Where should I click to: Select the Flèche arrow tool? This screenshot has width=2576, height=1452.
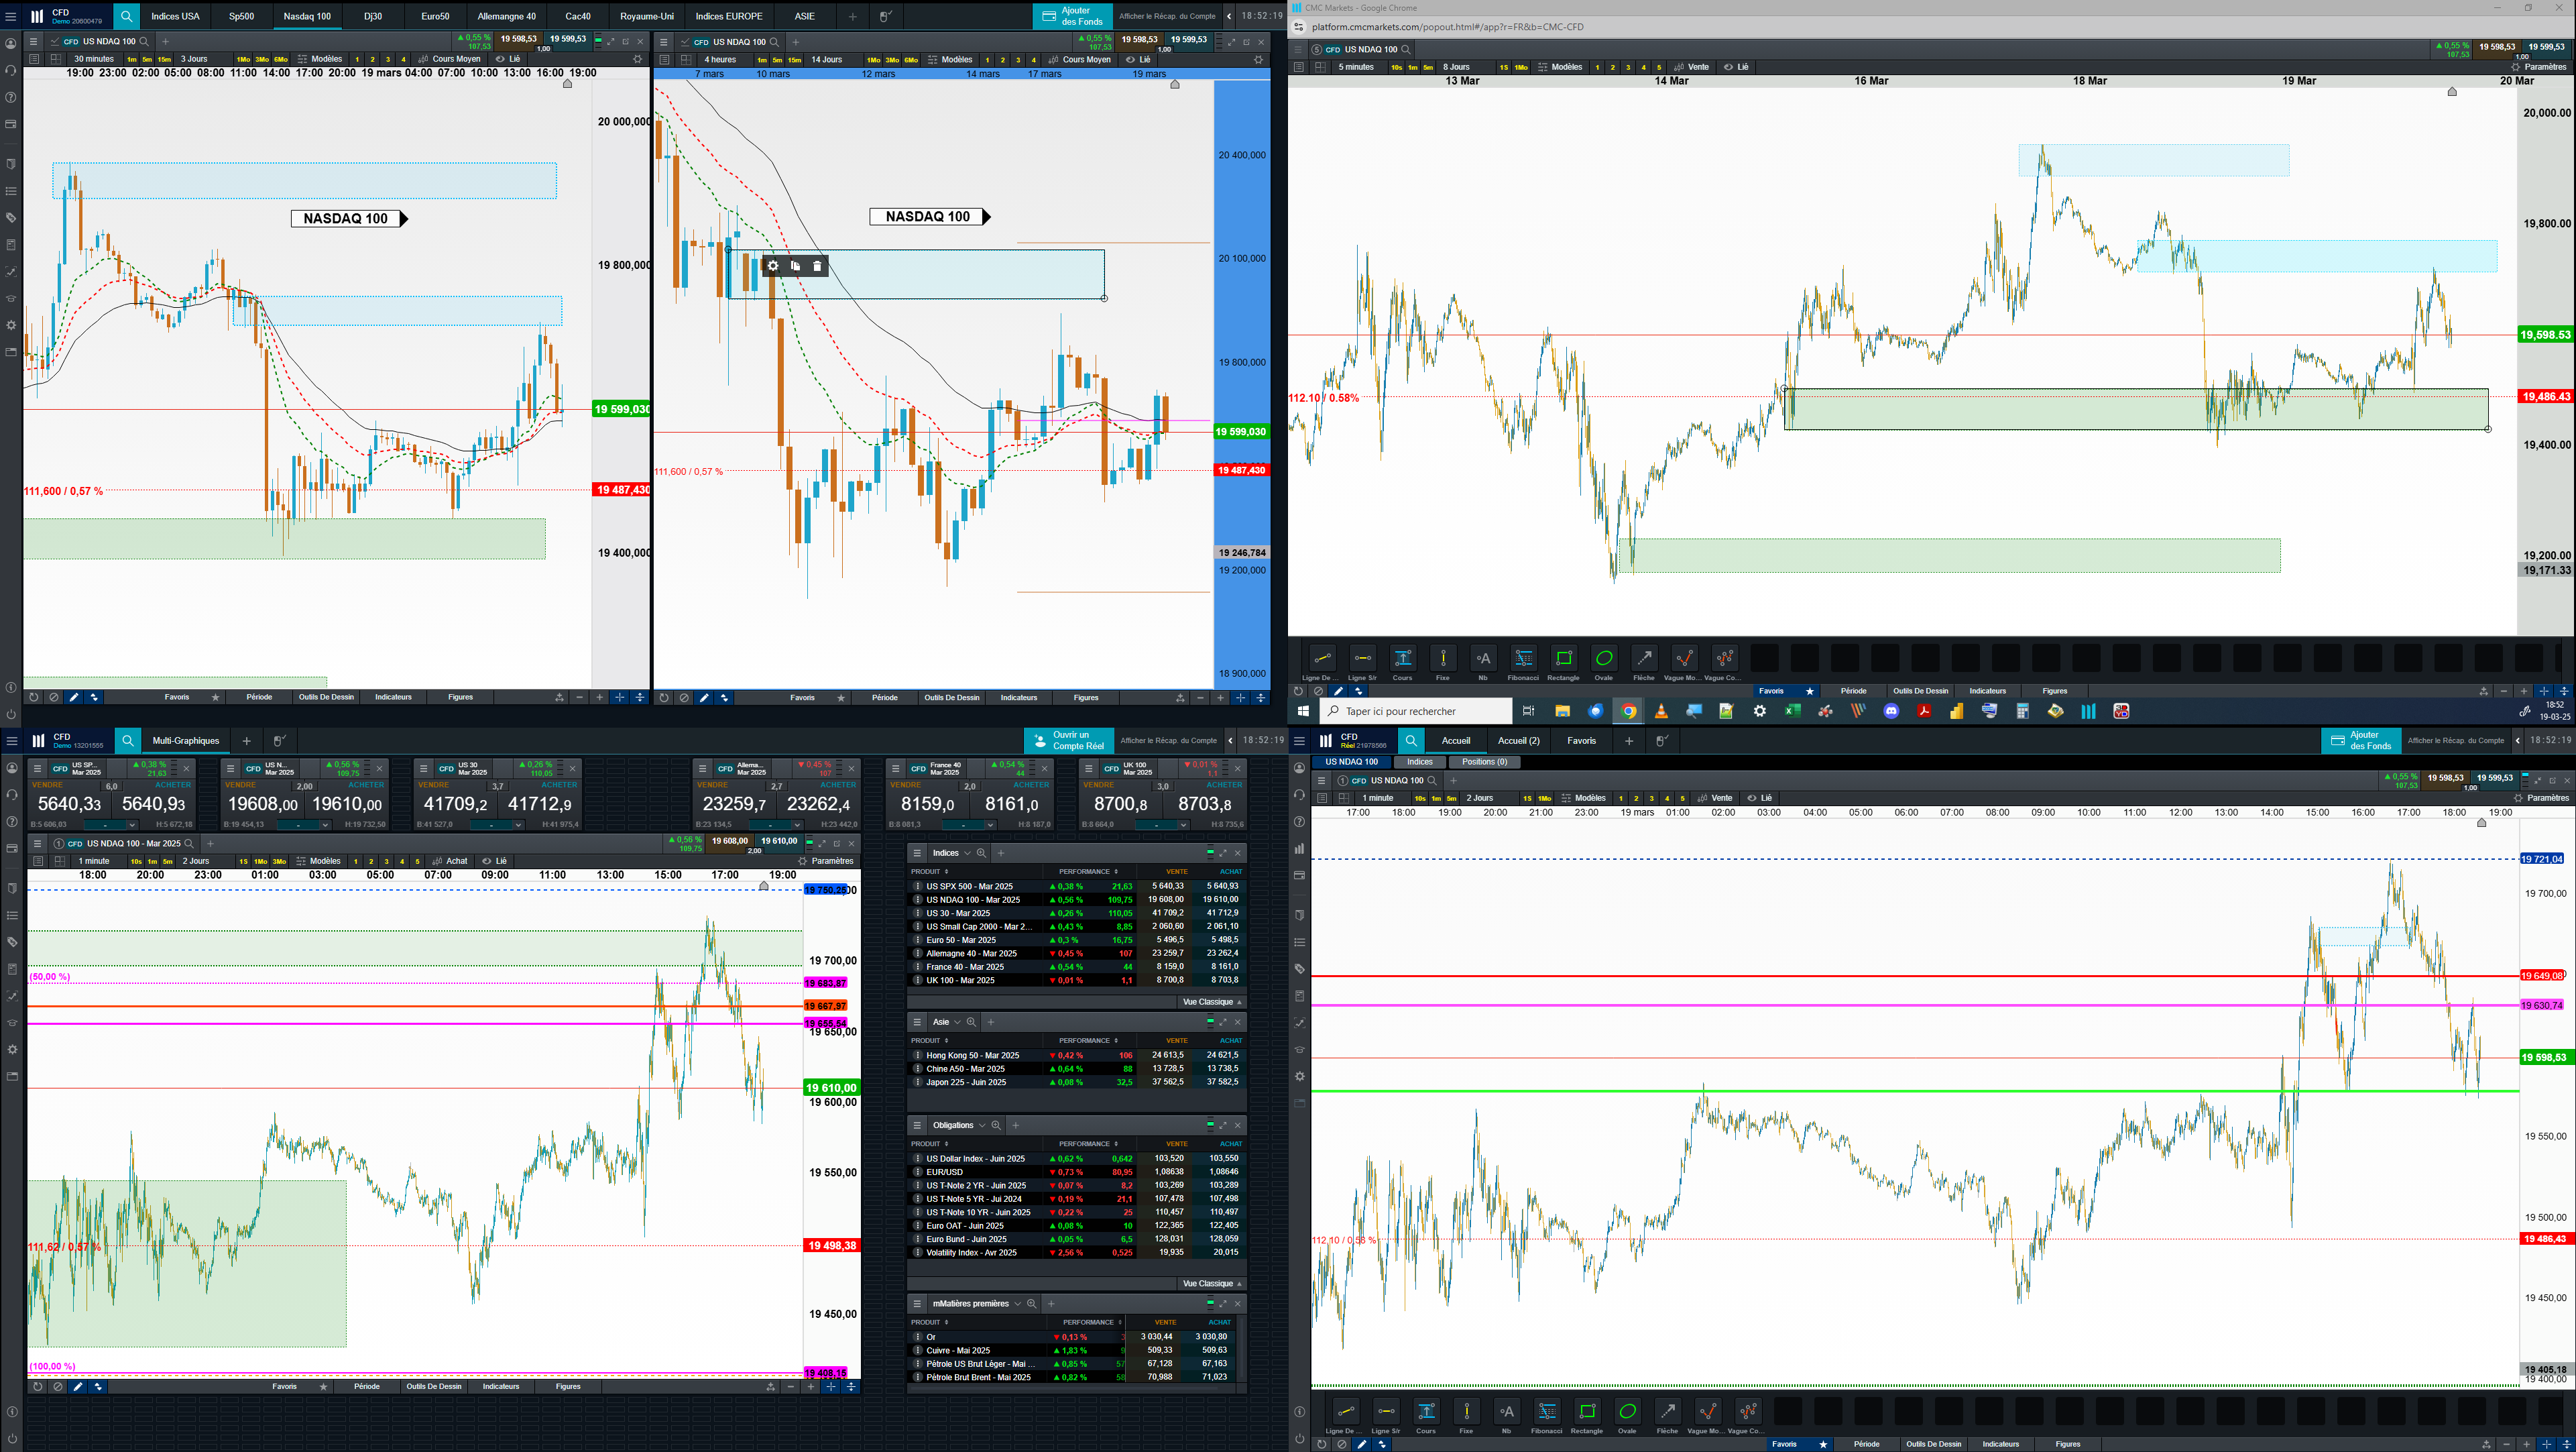point(1644,659)
